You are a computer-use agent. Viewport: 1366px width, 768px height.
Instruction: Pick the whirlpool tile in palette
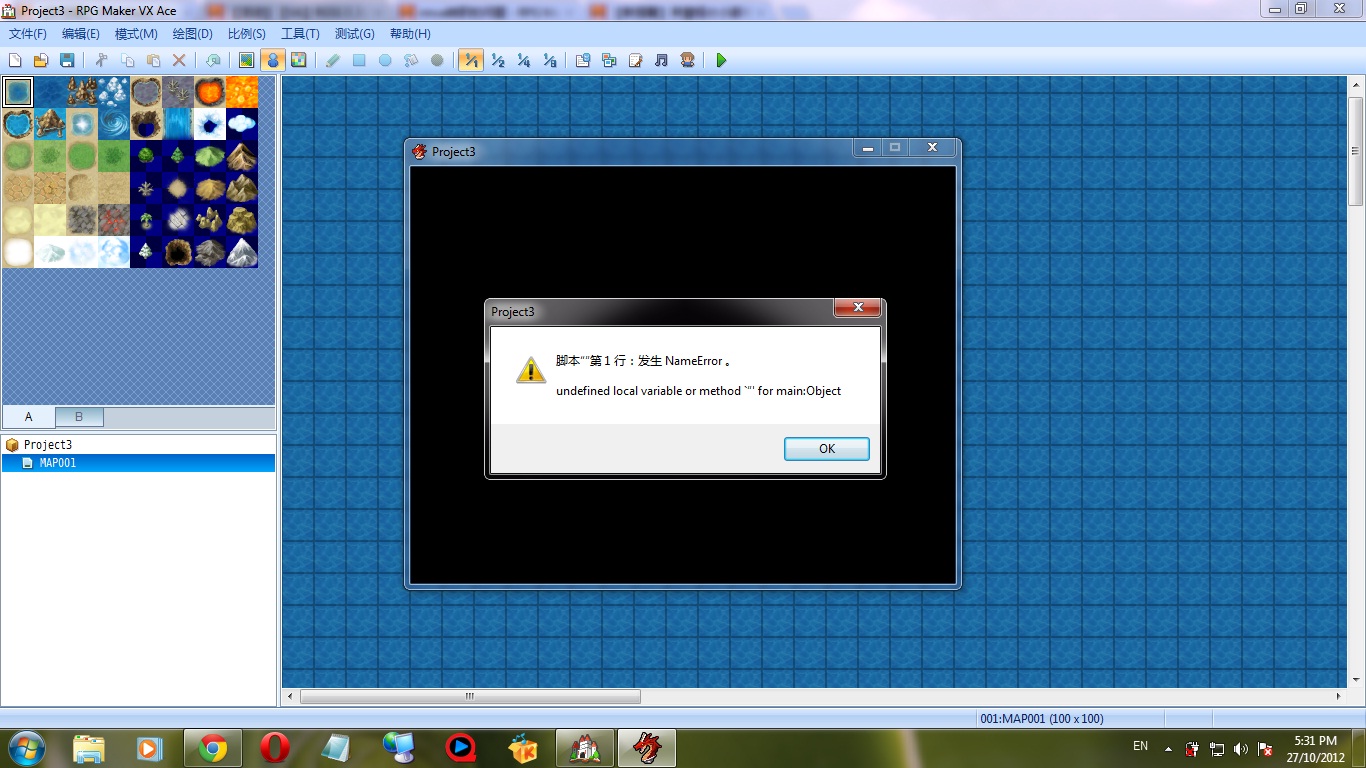coord(114,124)
